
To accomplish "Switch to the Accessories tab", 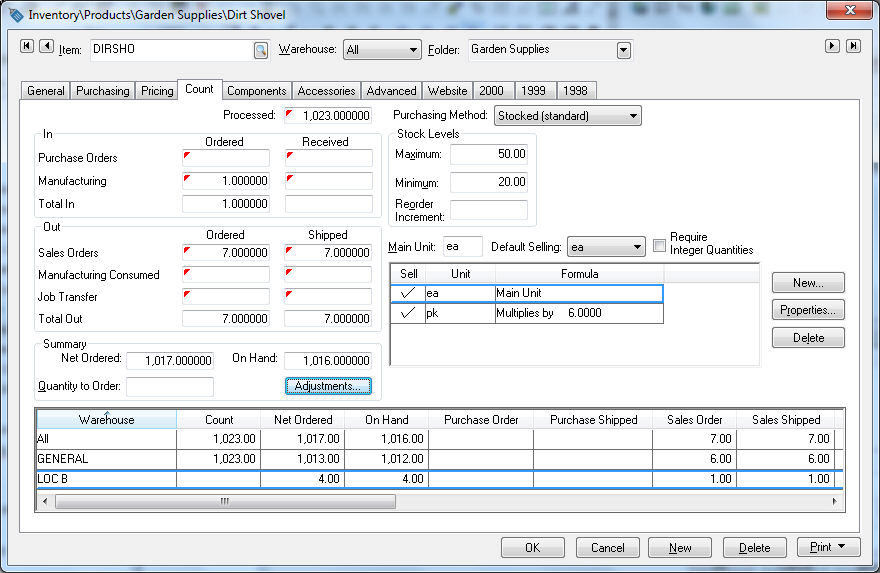I will [x=326, y=91].
